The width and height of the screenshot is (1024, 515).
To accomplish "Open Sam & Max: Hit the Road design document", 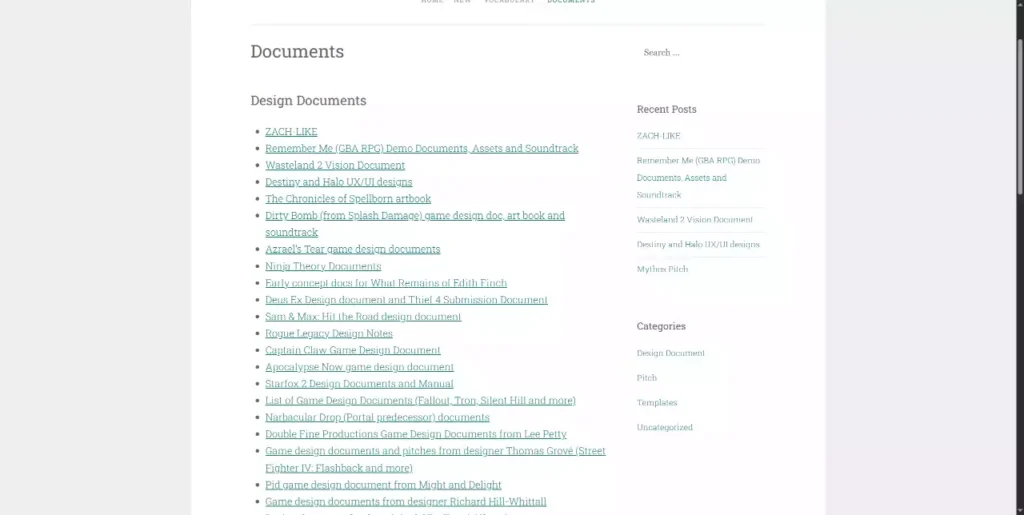I will [362, 317].
